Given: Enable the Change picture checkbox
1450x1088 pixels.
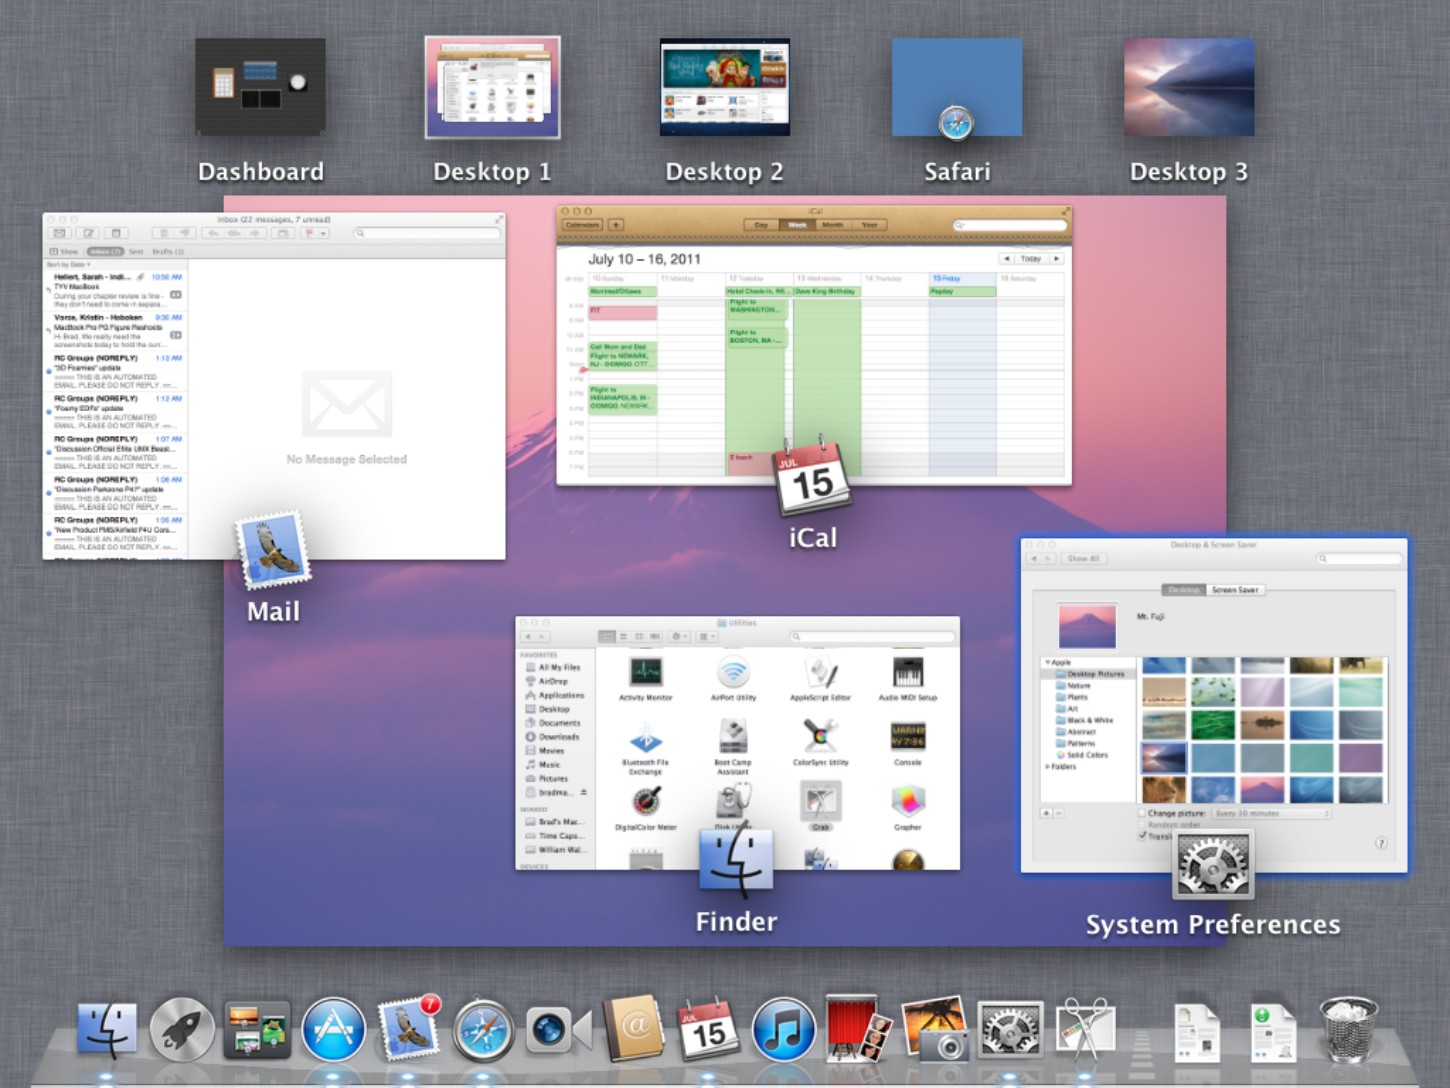Looking at the screenshot, I should [x=1142, y=813].
